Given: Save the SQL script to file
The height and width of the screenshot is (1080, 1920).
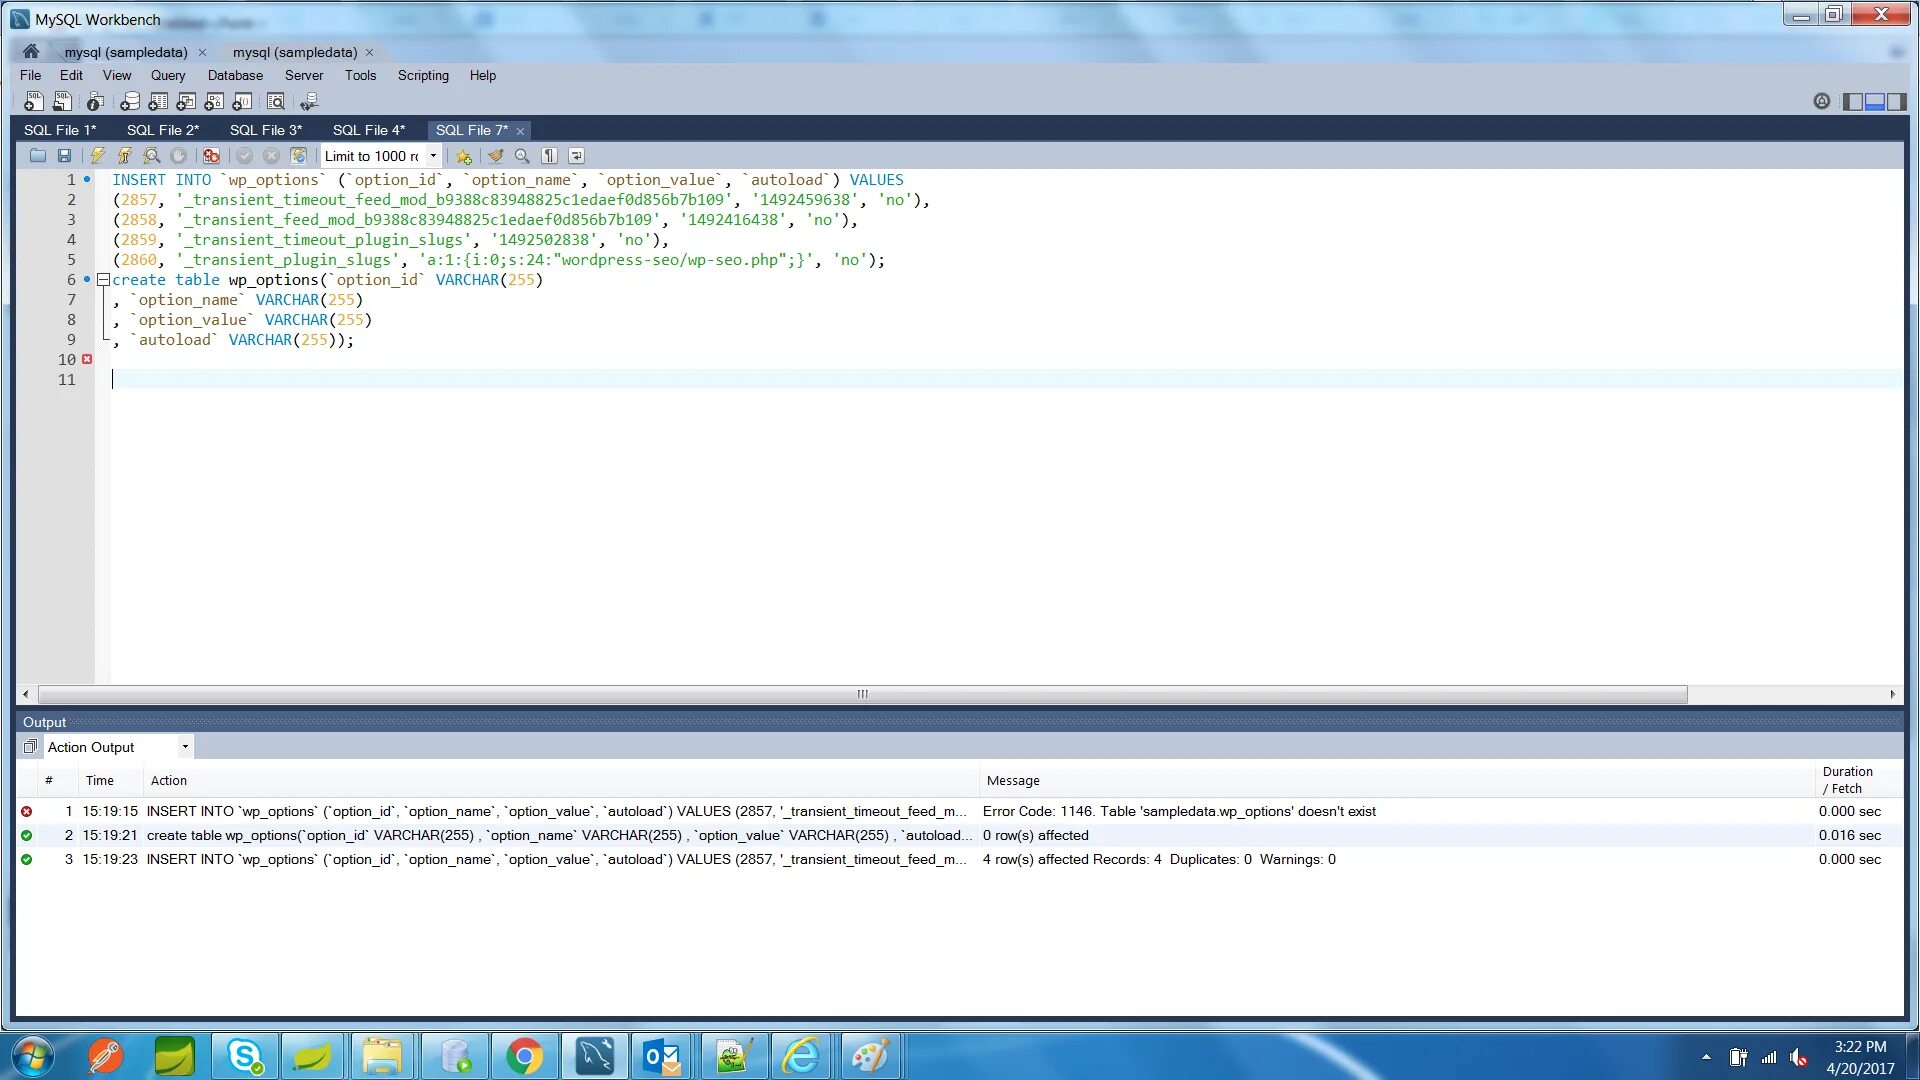Looking at the screenshot, I should pyautogui.click(x=64, y=156).
